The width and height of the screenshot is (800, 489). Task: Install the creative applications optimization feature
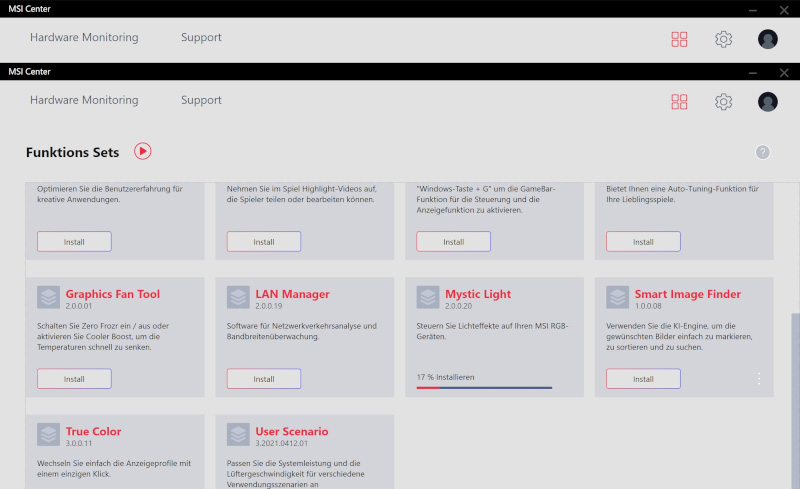[74, 241]
